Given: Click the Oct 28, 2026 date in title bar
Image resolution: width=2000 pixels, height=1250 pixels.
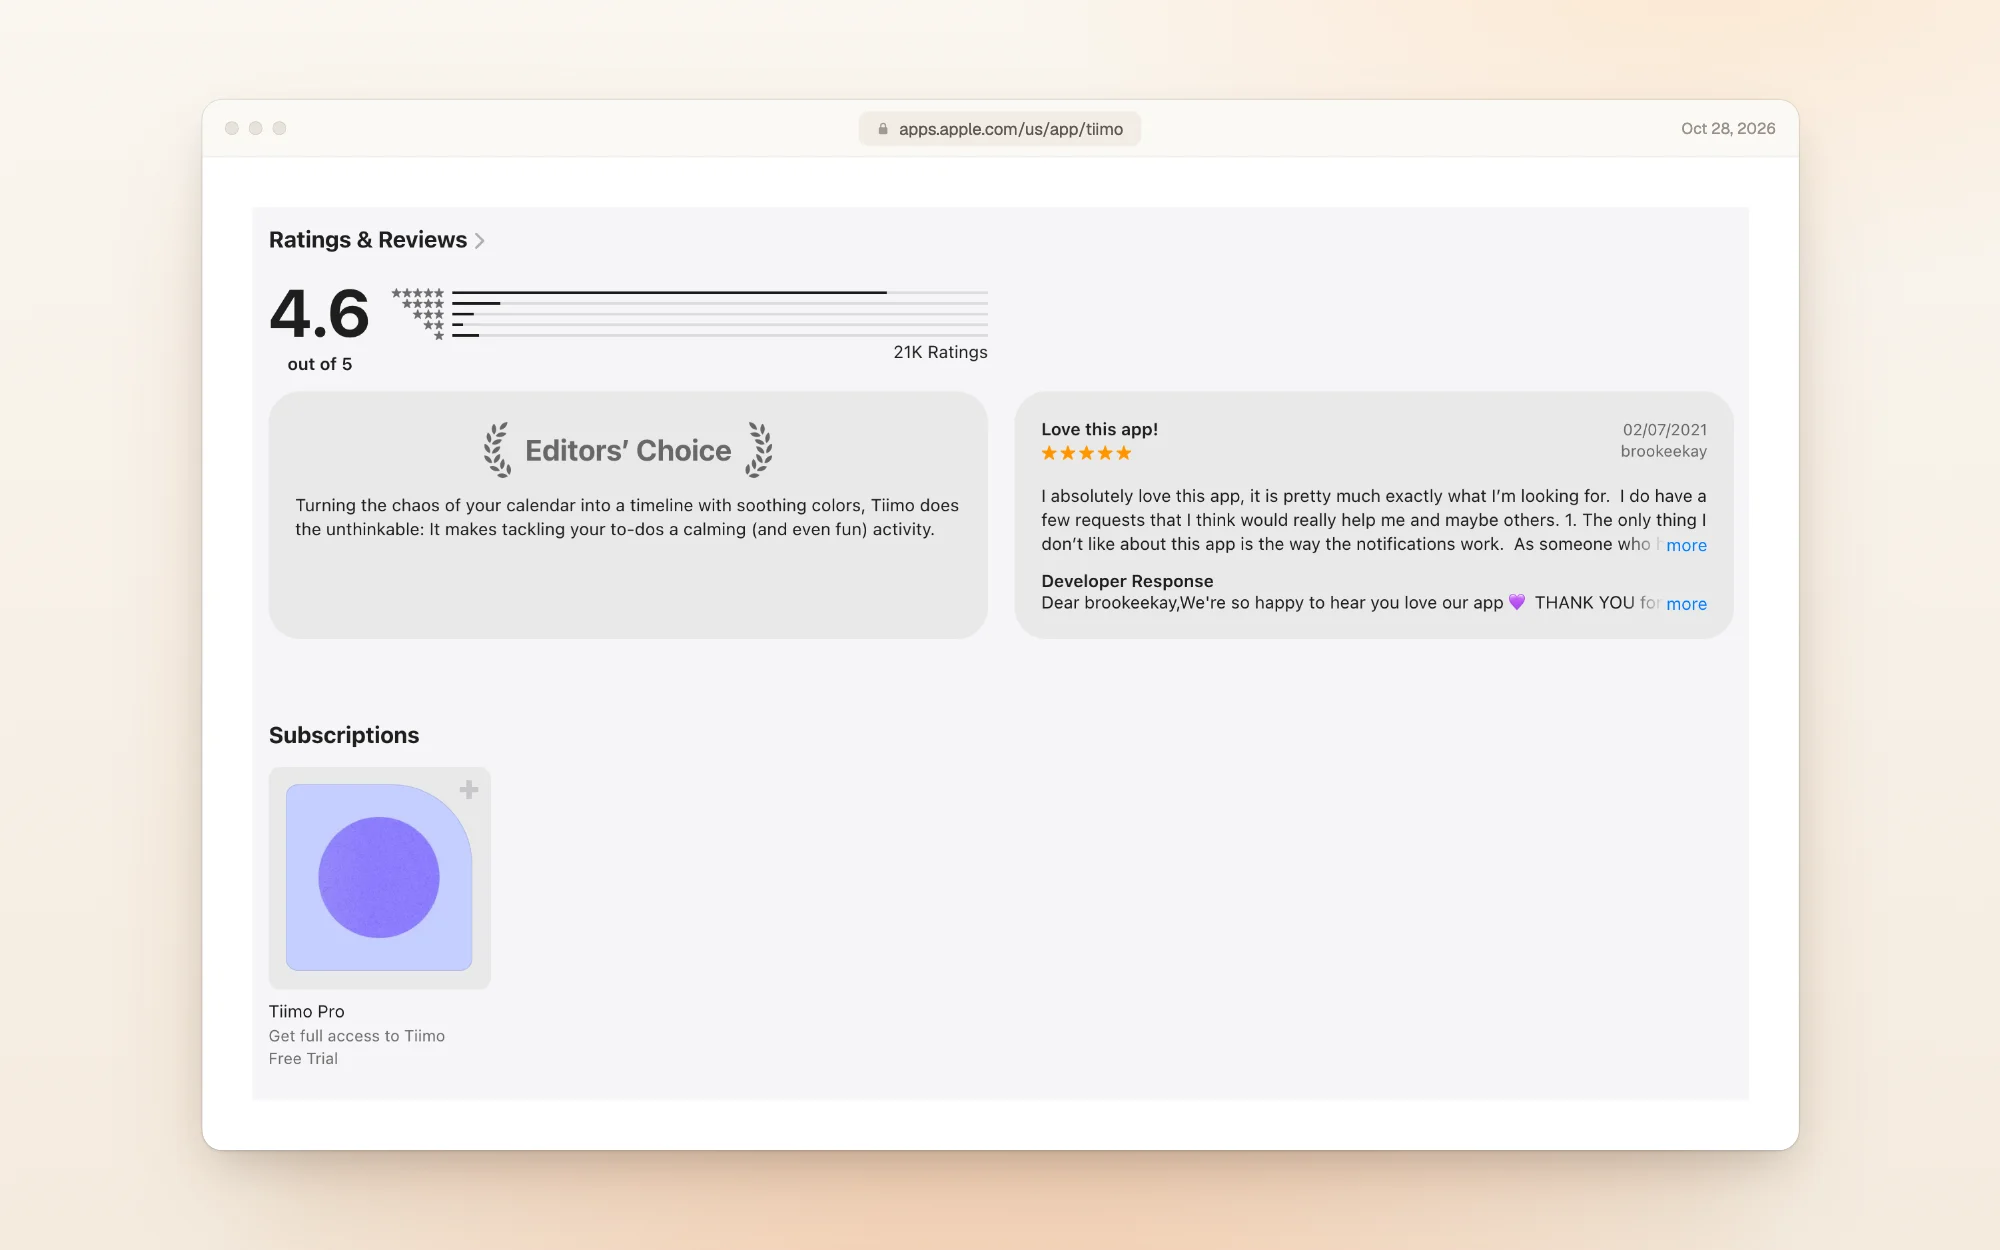Looking at the screenshot, I should pos(1728,128).
